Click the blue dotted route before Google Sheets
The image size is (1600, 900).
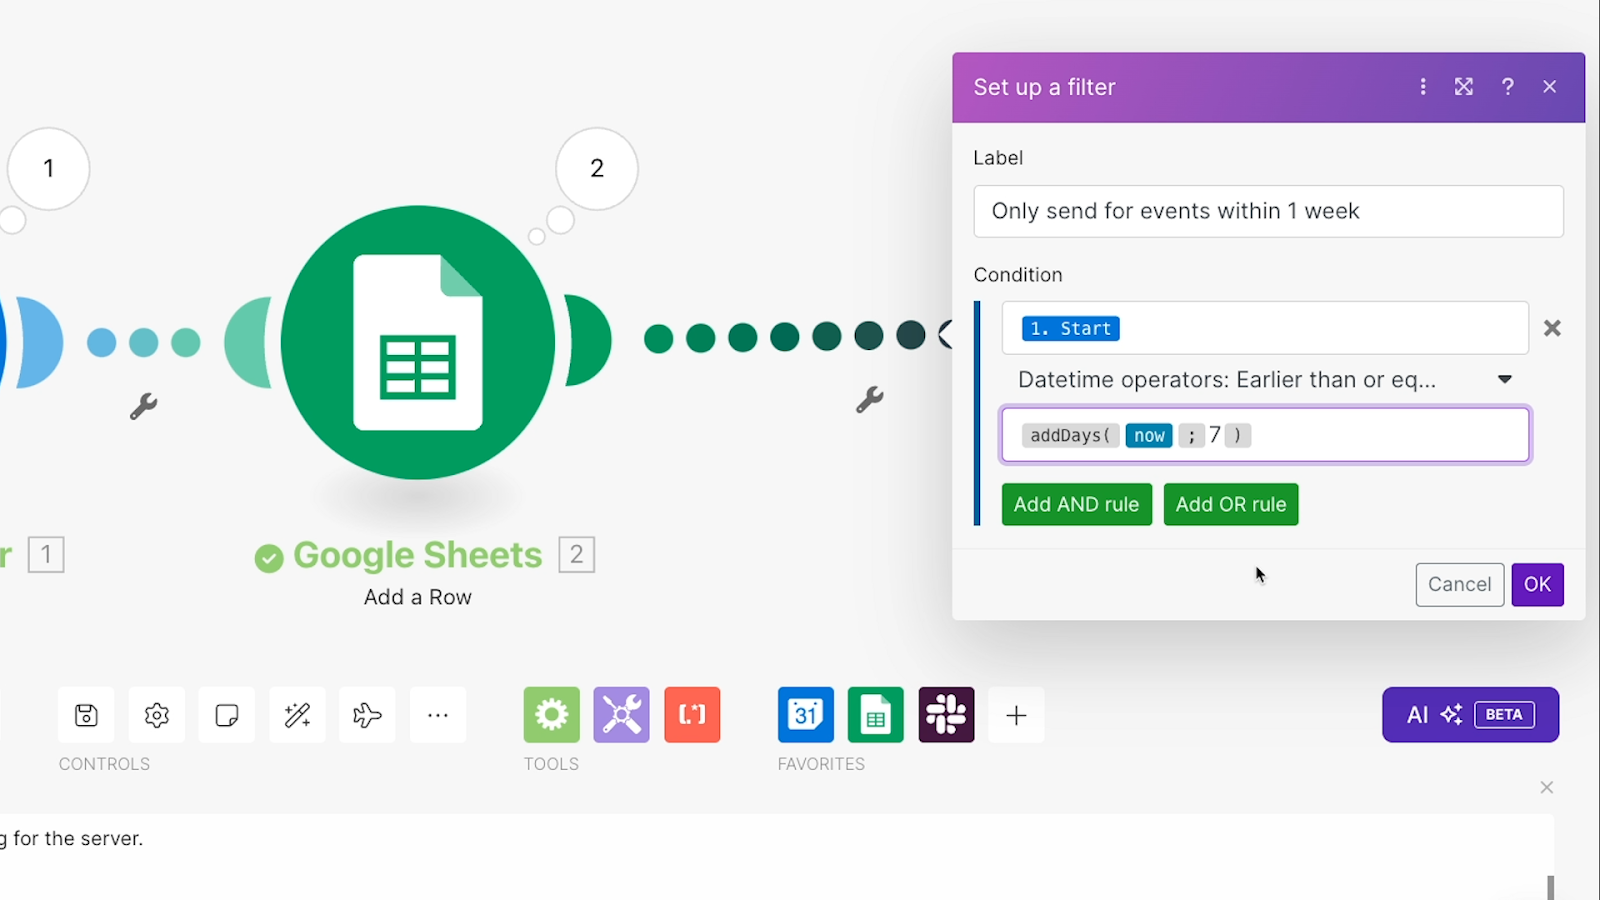tap(144, 342)
